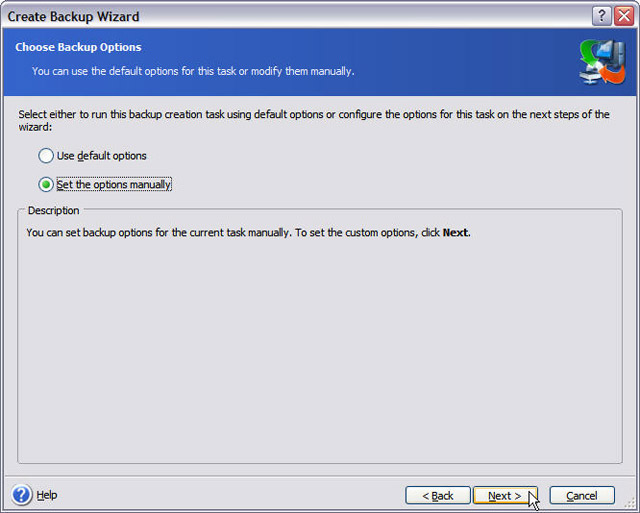Click the backup wizard computer arrows icon

point(602,62)
